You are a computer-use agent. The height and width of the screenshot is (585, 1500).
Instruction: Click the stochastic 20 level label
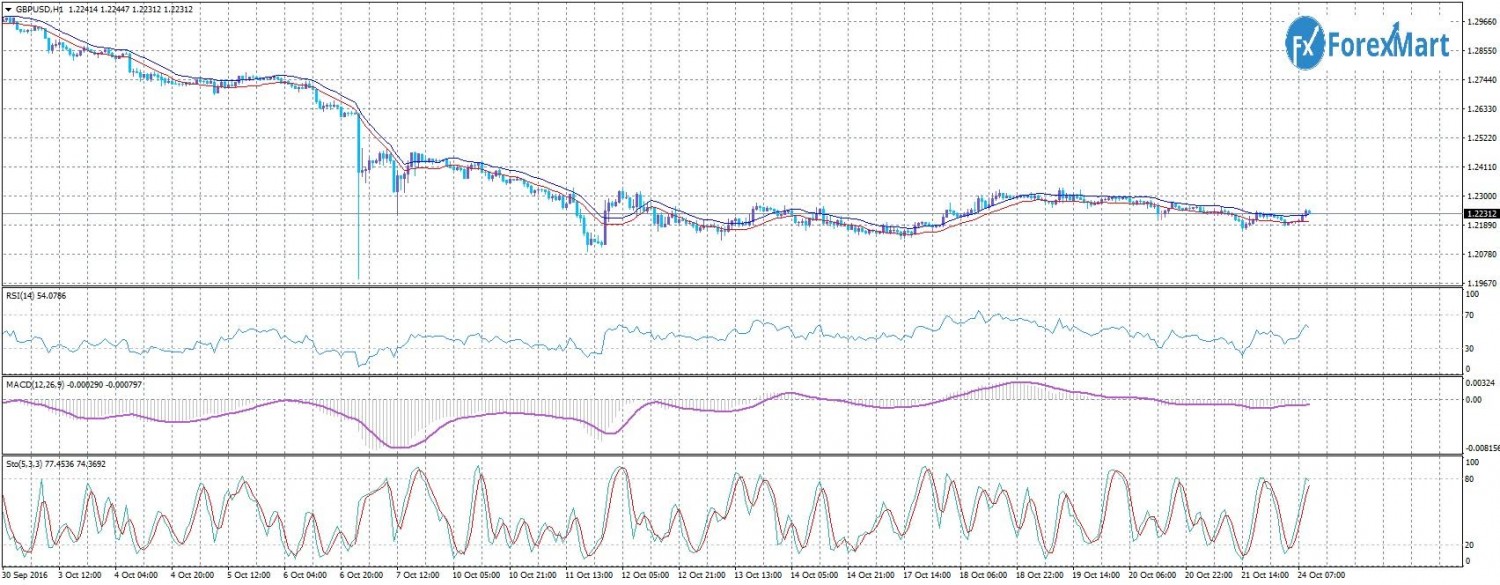coord(1470,545)
